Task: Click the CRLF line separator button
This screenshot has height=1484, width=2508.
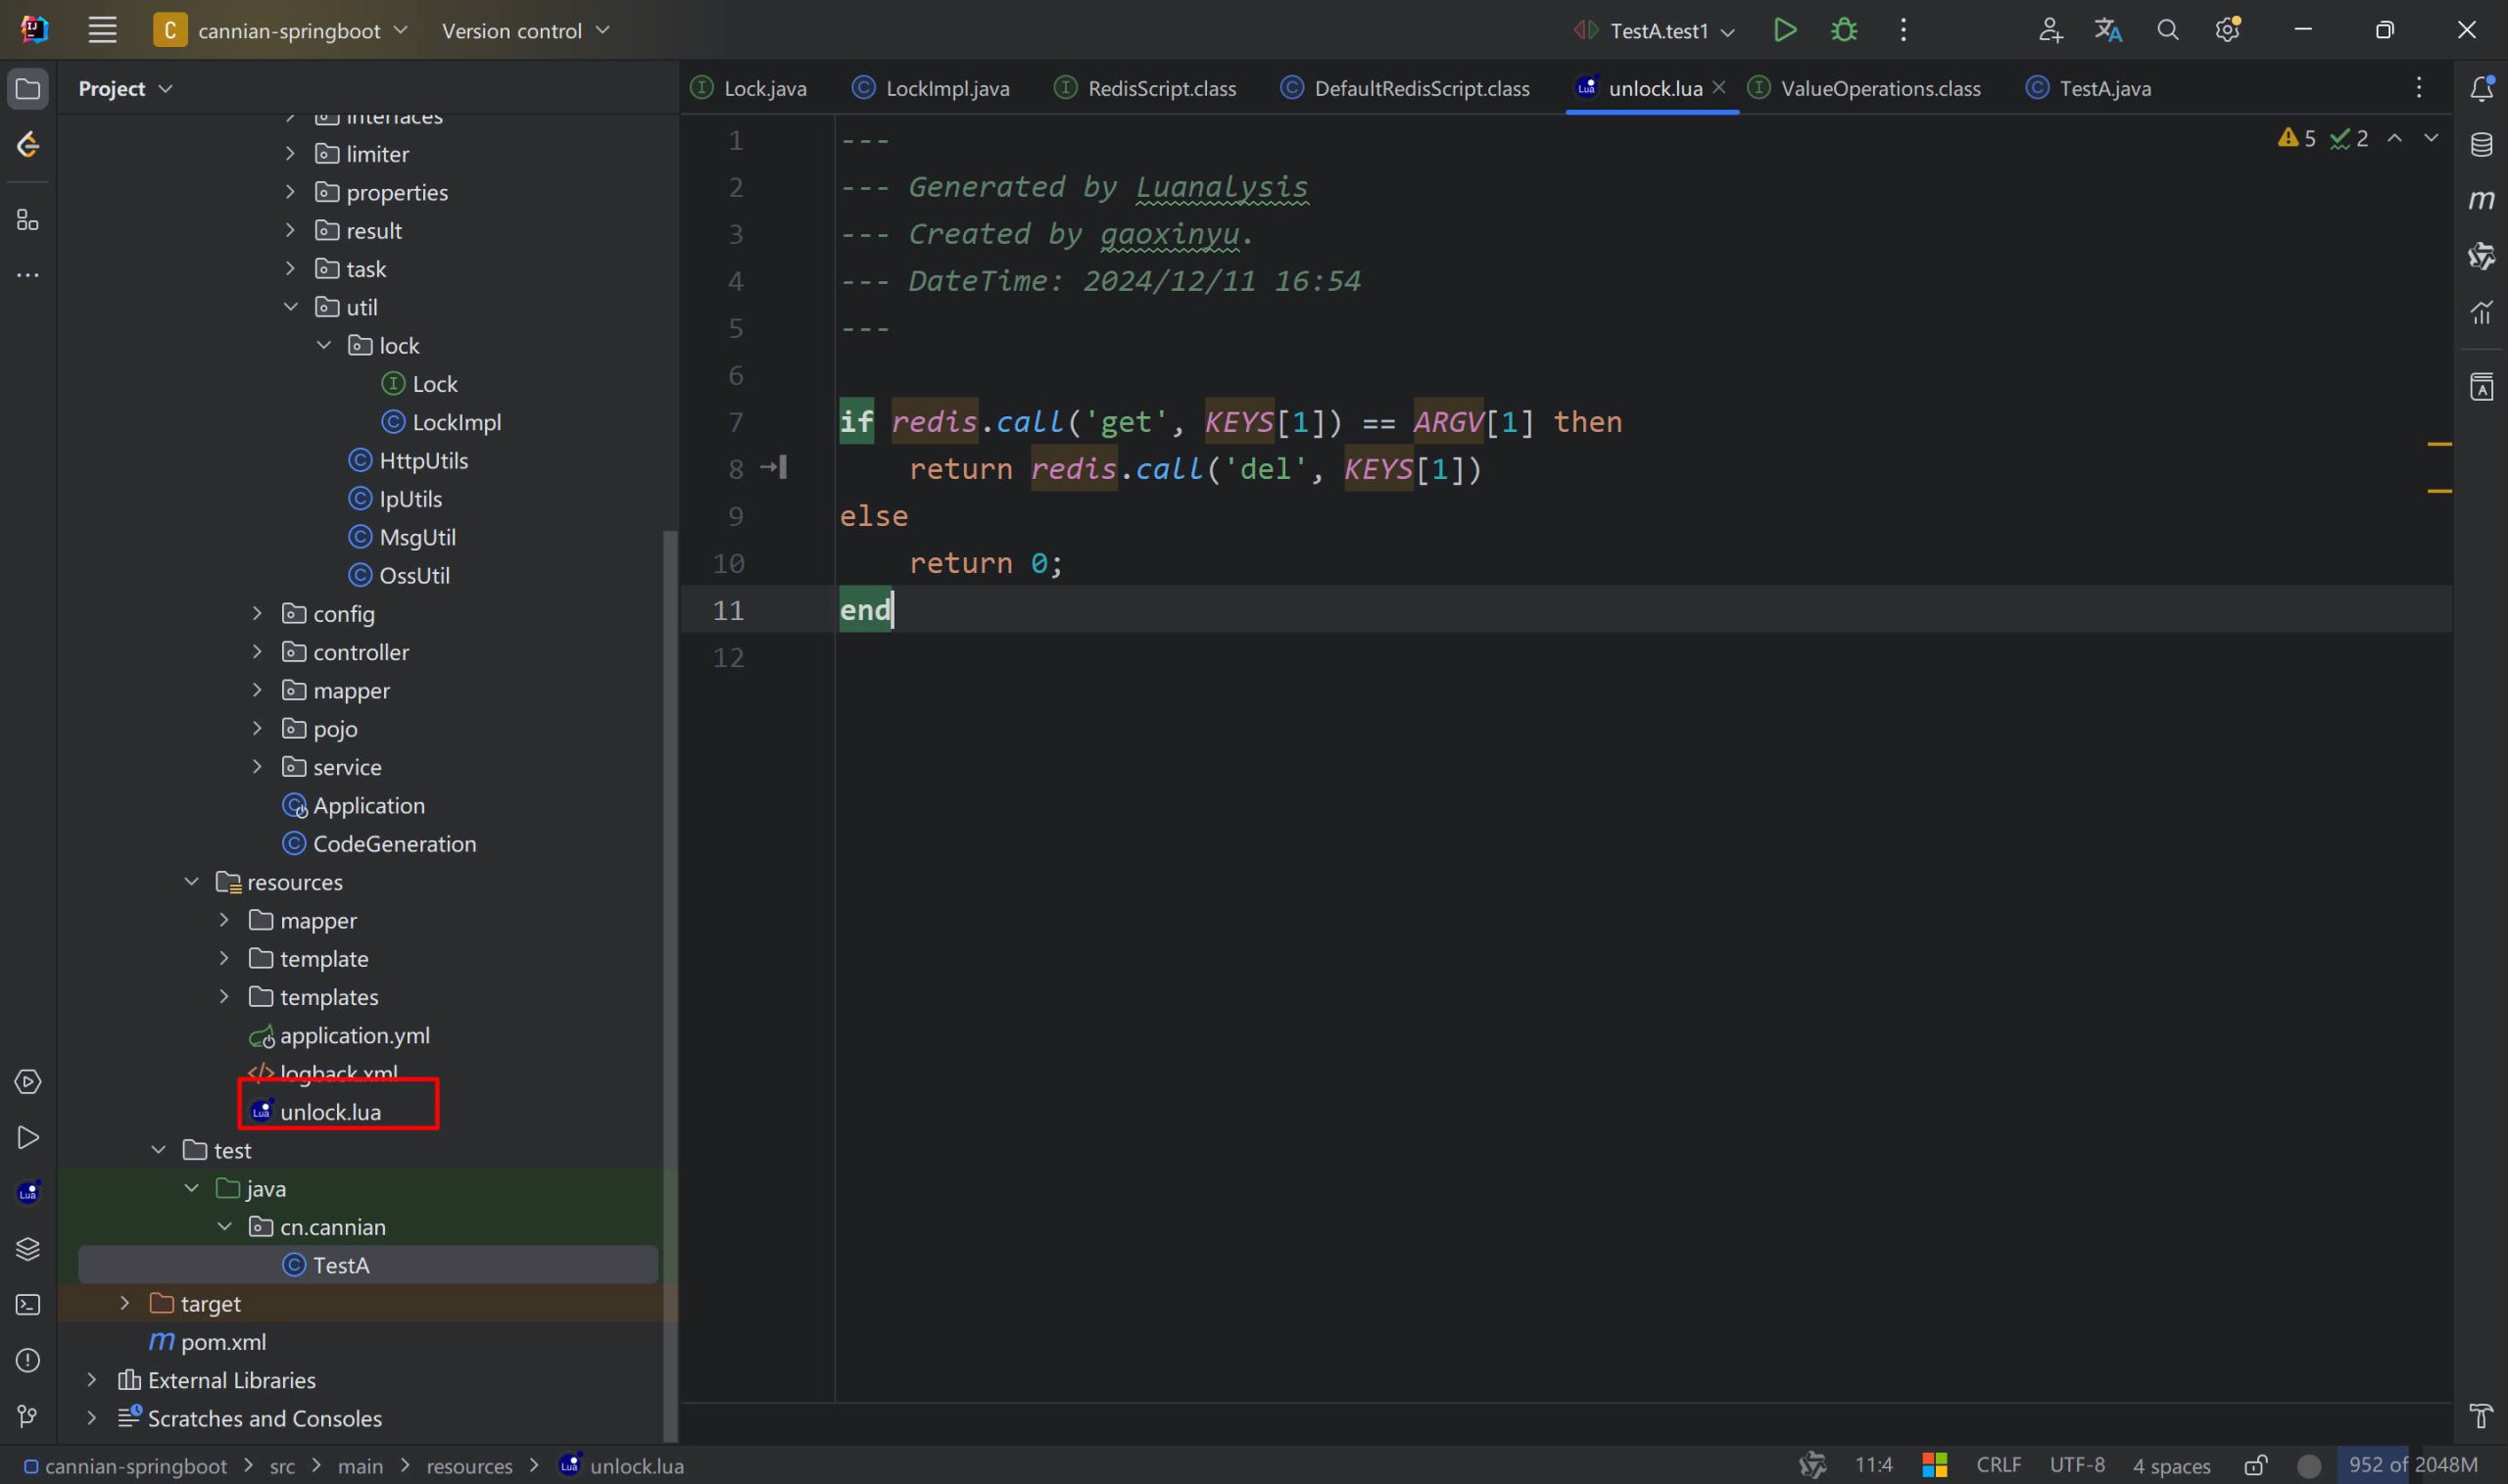Action: (1998, 1465)
